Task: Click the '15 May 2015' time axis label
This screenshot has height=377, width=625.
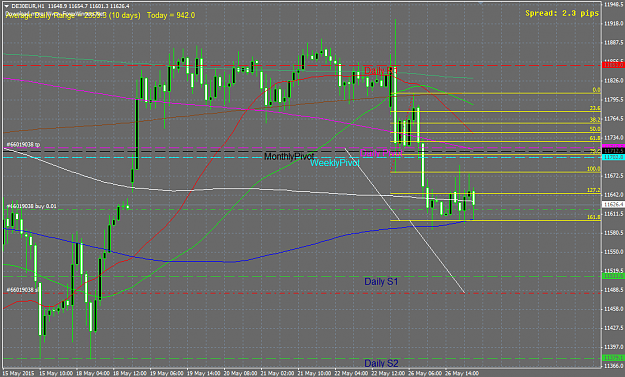Action: click(x=18, y=373)
